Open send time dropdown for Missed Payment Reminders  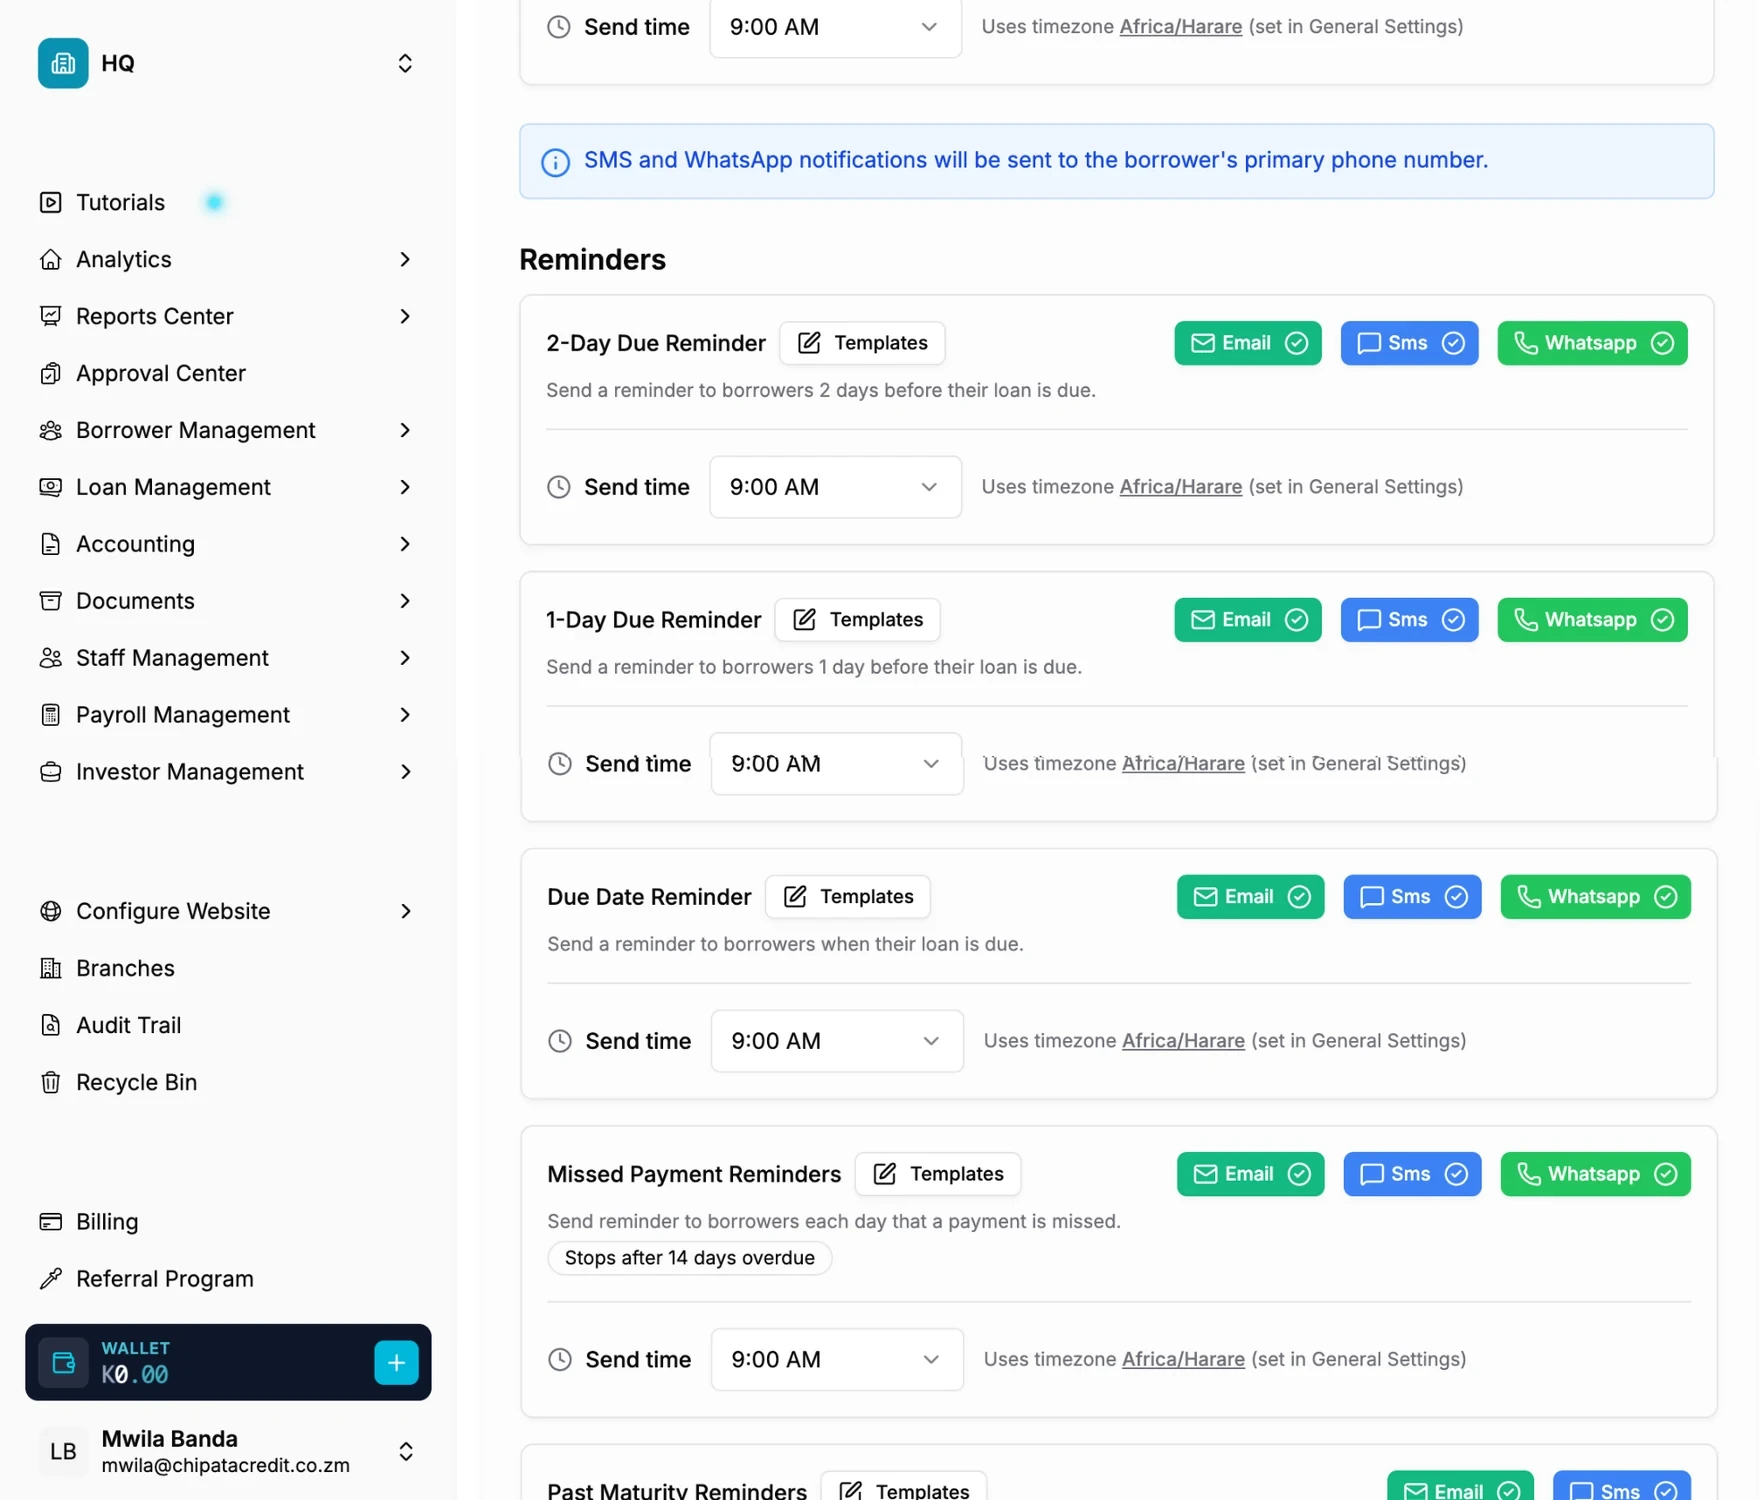pyautogui.click(x=836, y=1359)
